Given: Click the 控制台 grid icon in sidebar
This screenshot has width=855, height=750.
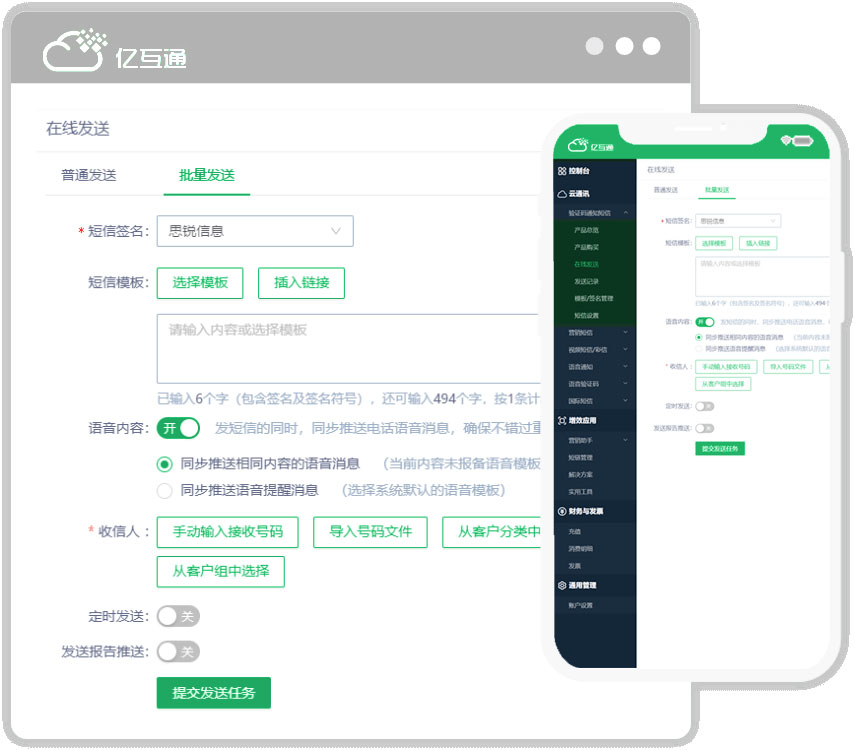Looking at the screenshot, I should [562, 172].
